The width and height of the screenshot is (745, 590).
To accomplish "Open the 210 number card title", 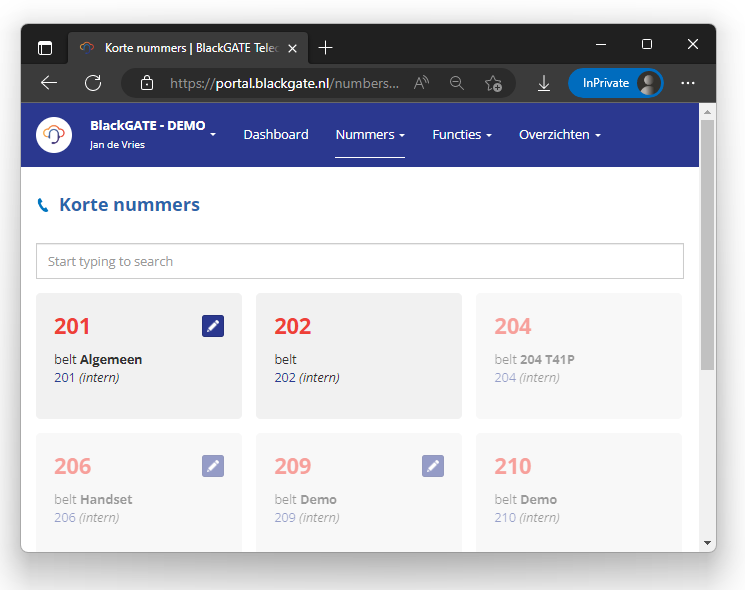I will pyautogui.click(x=513, y=466).
